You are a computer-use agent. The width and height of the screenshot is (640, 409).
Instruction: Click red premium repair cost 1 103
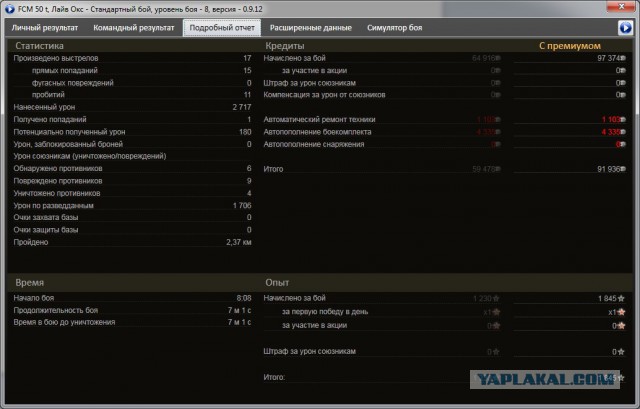point(611,119)
